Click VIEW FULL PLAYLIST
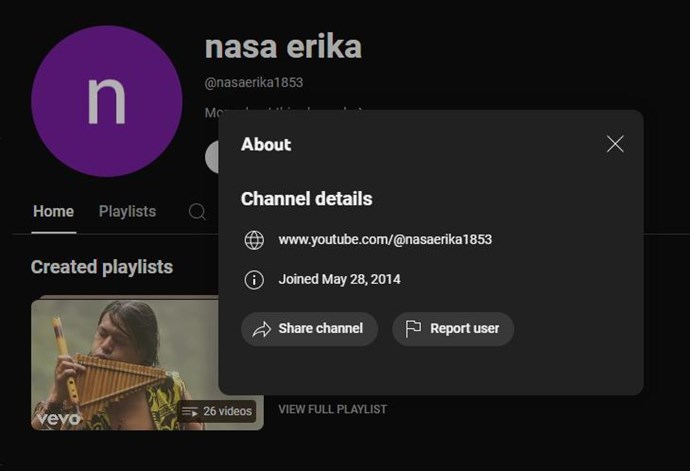 (333, 409)
